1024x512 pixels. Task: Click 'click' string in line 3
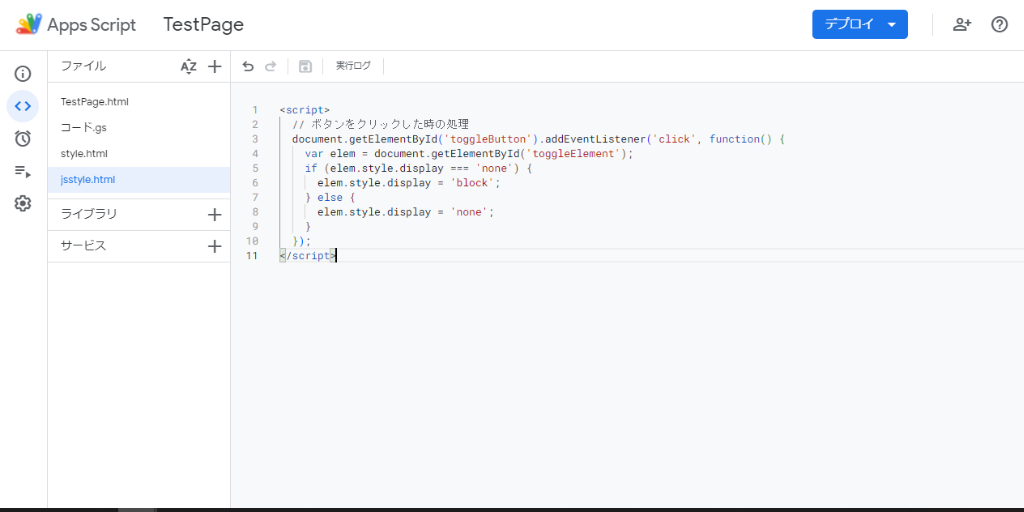click(x=675, y=139)
